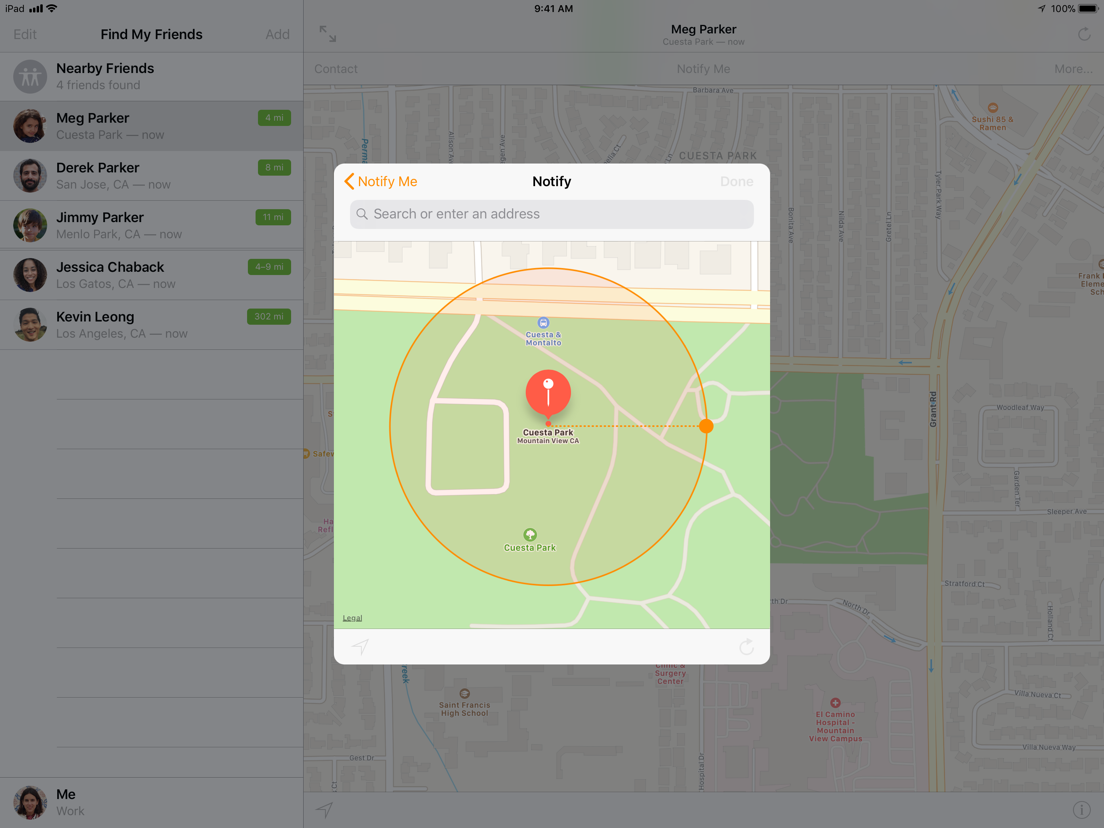
Task: Tap Kevin Leong's profile photo
Action: pos(30,325)
